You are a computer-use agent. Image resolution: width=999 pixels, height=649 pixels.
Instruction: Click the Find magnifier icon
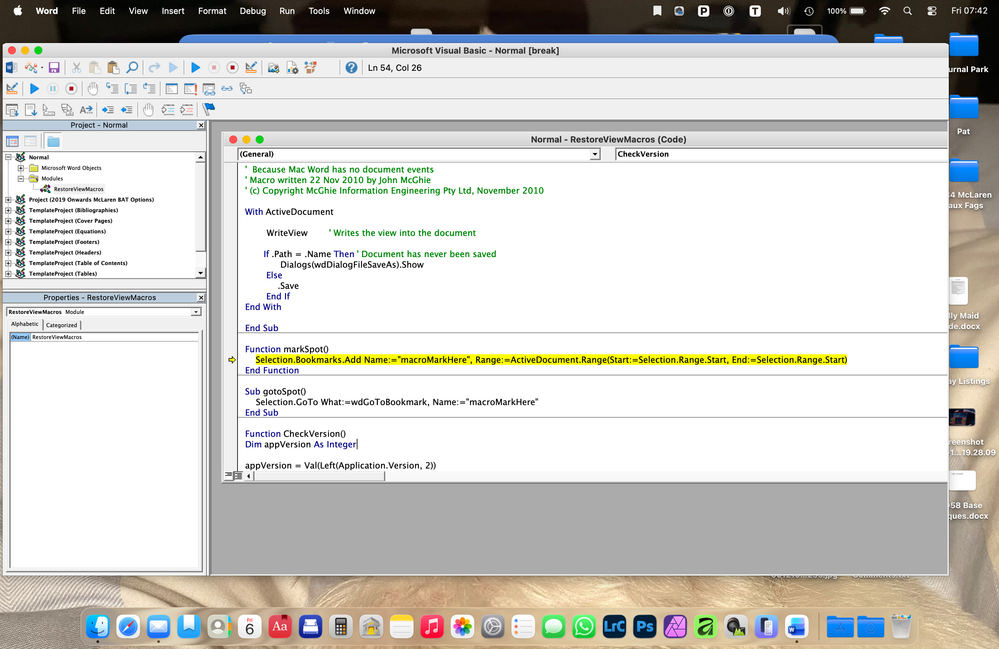click(x=132, y=68)
